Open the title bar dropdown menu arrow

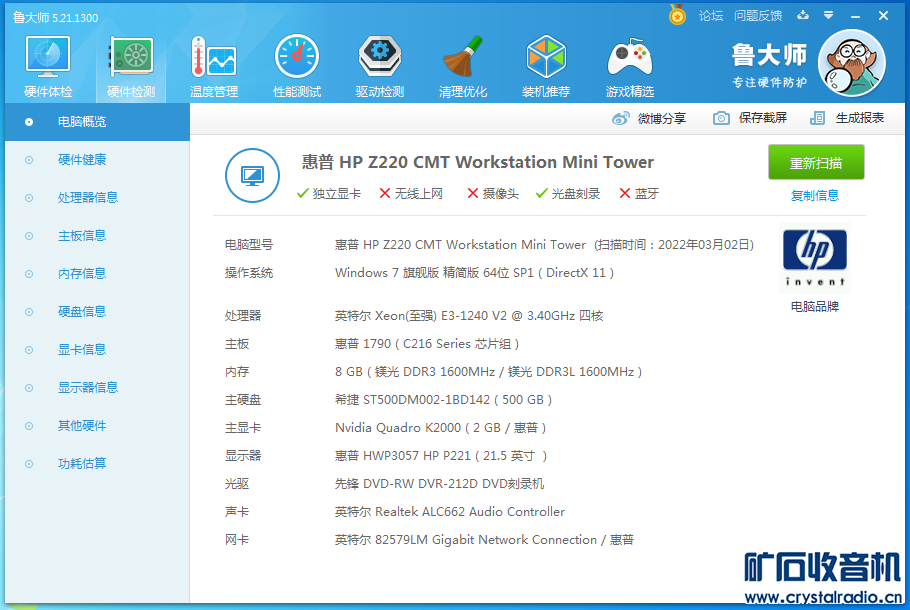829,15
